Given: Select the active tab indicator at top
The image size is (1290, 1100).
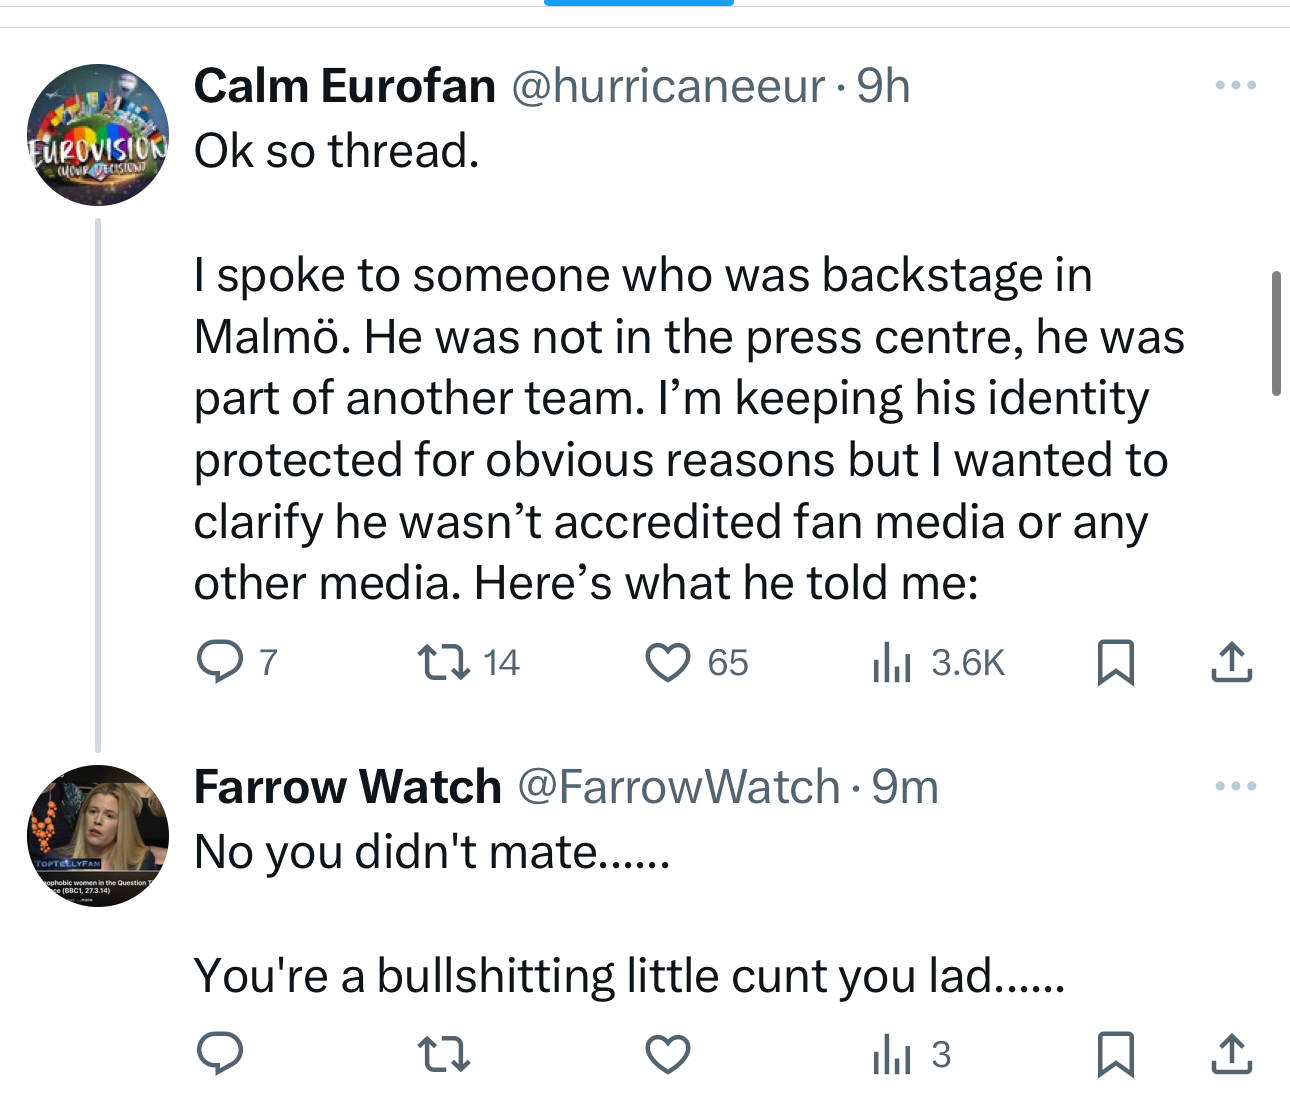Looking at the screenshot, I should [x=638, y=3].
